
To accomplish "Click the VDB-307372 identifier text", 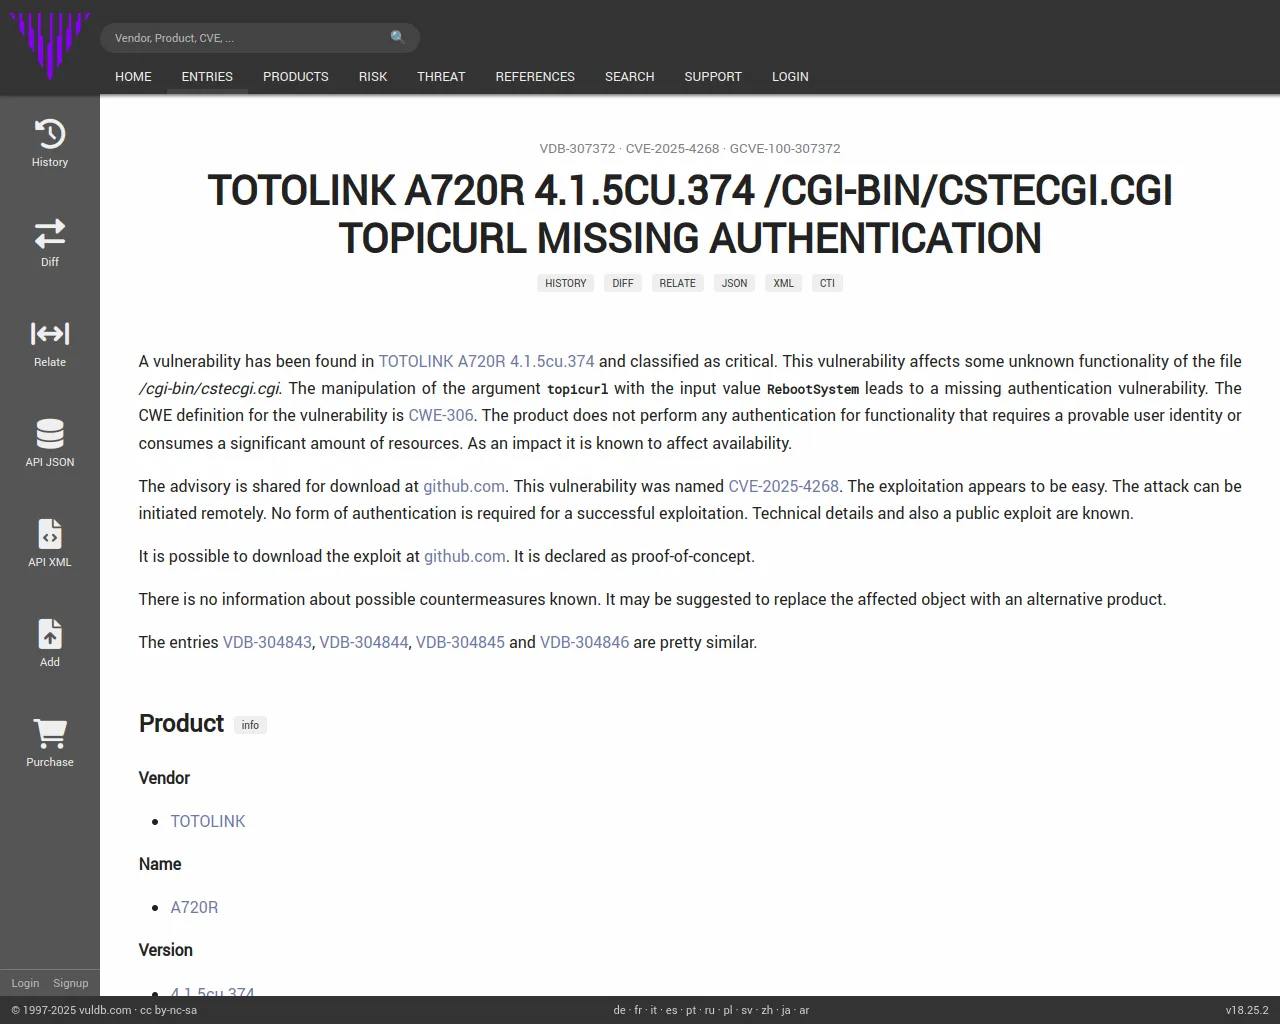I will [577, 148].
